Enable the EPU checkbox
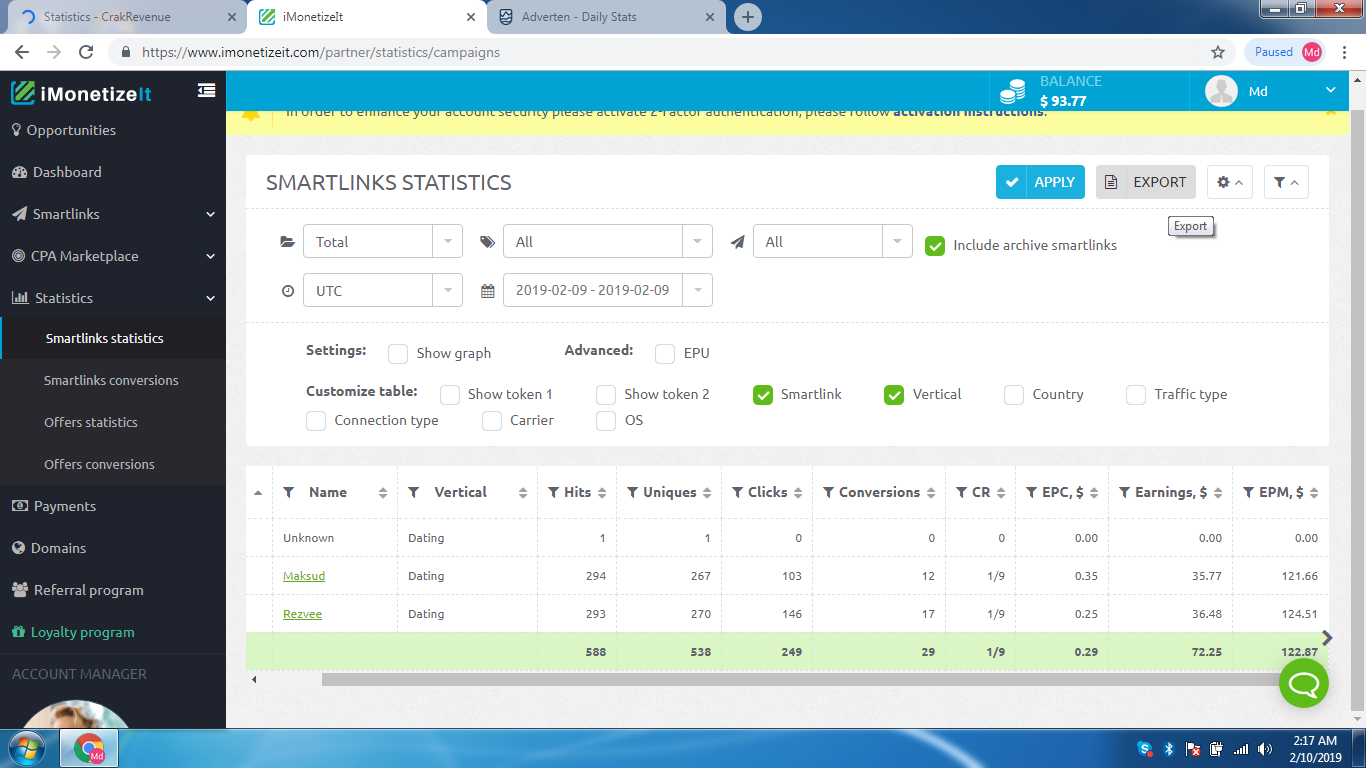This screenshot has width=1366, height=768. (665, 353)
